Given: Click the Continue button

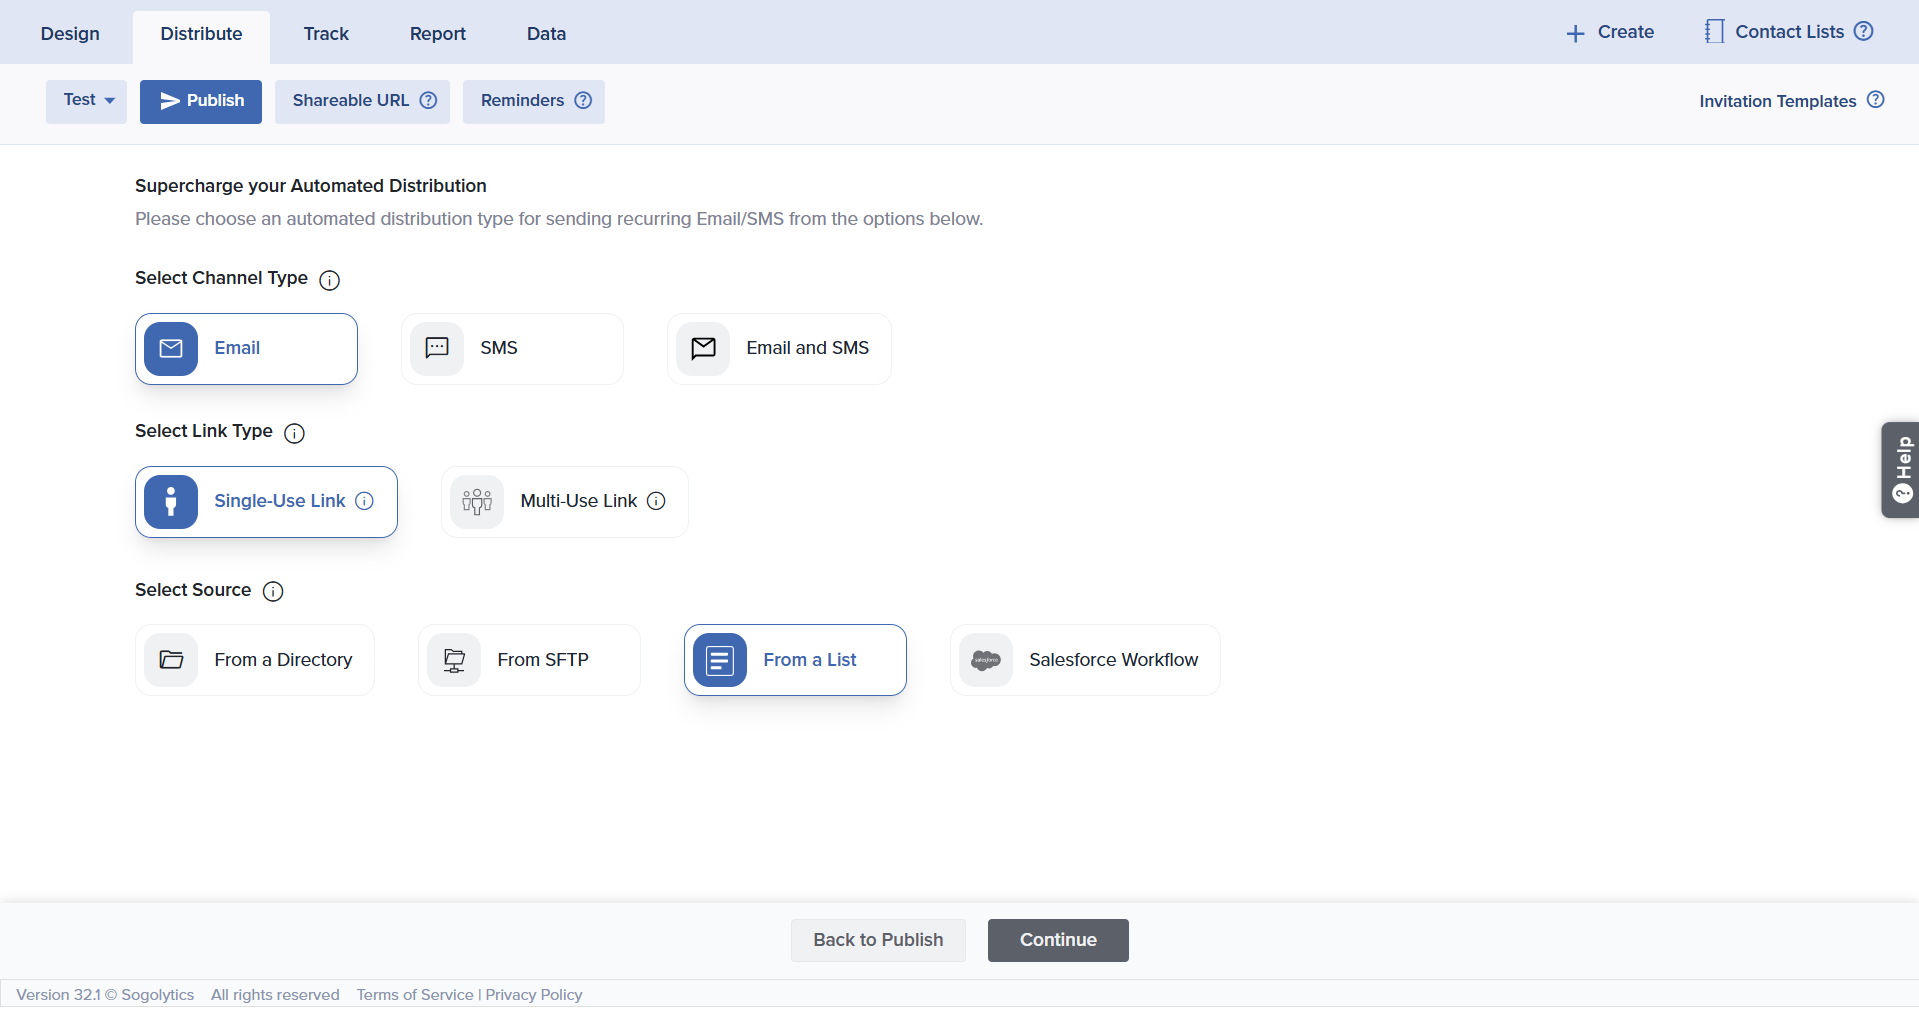Looking at the screenshot, I should coord(1057,940).
